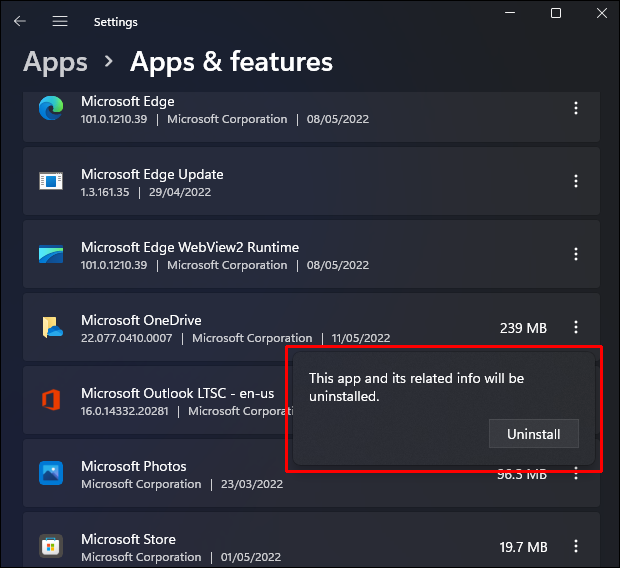Click the Microsoft OneDrive cloud icon
The width and height of the screenshot is (620, 568).
51,327
